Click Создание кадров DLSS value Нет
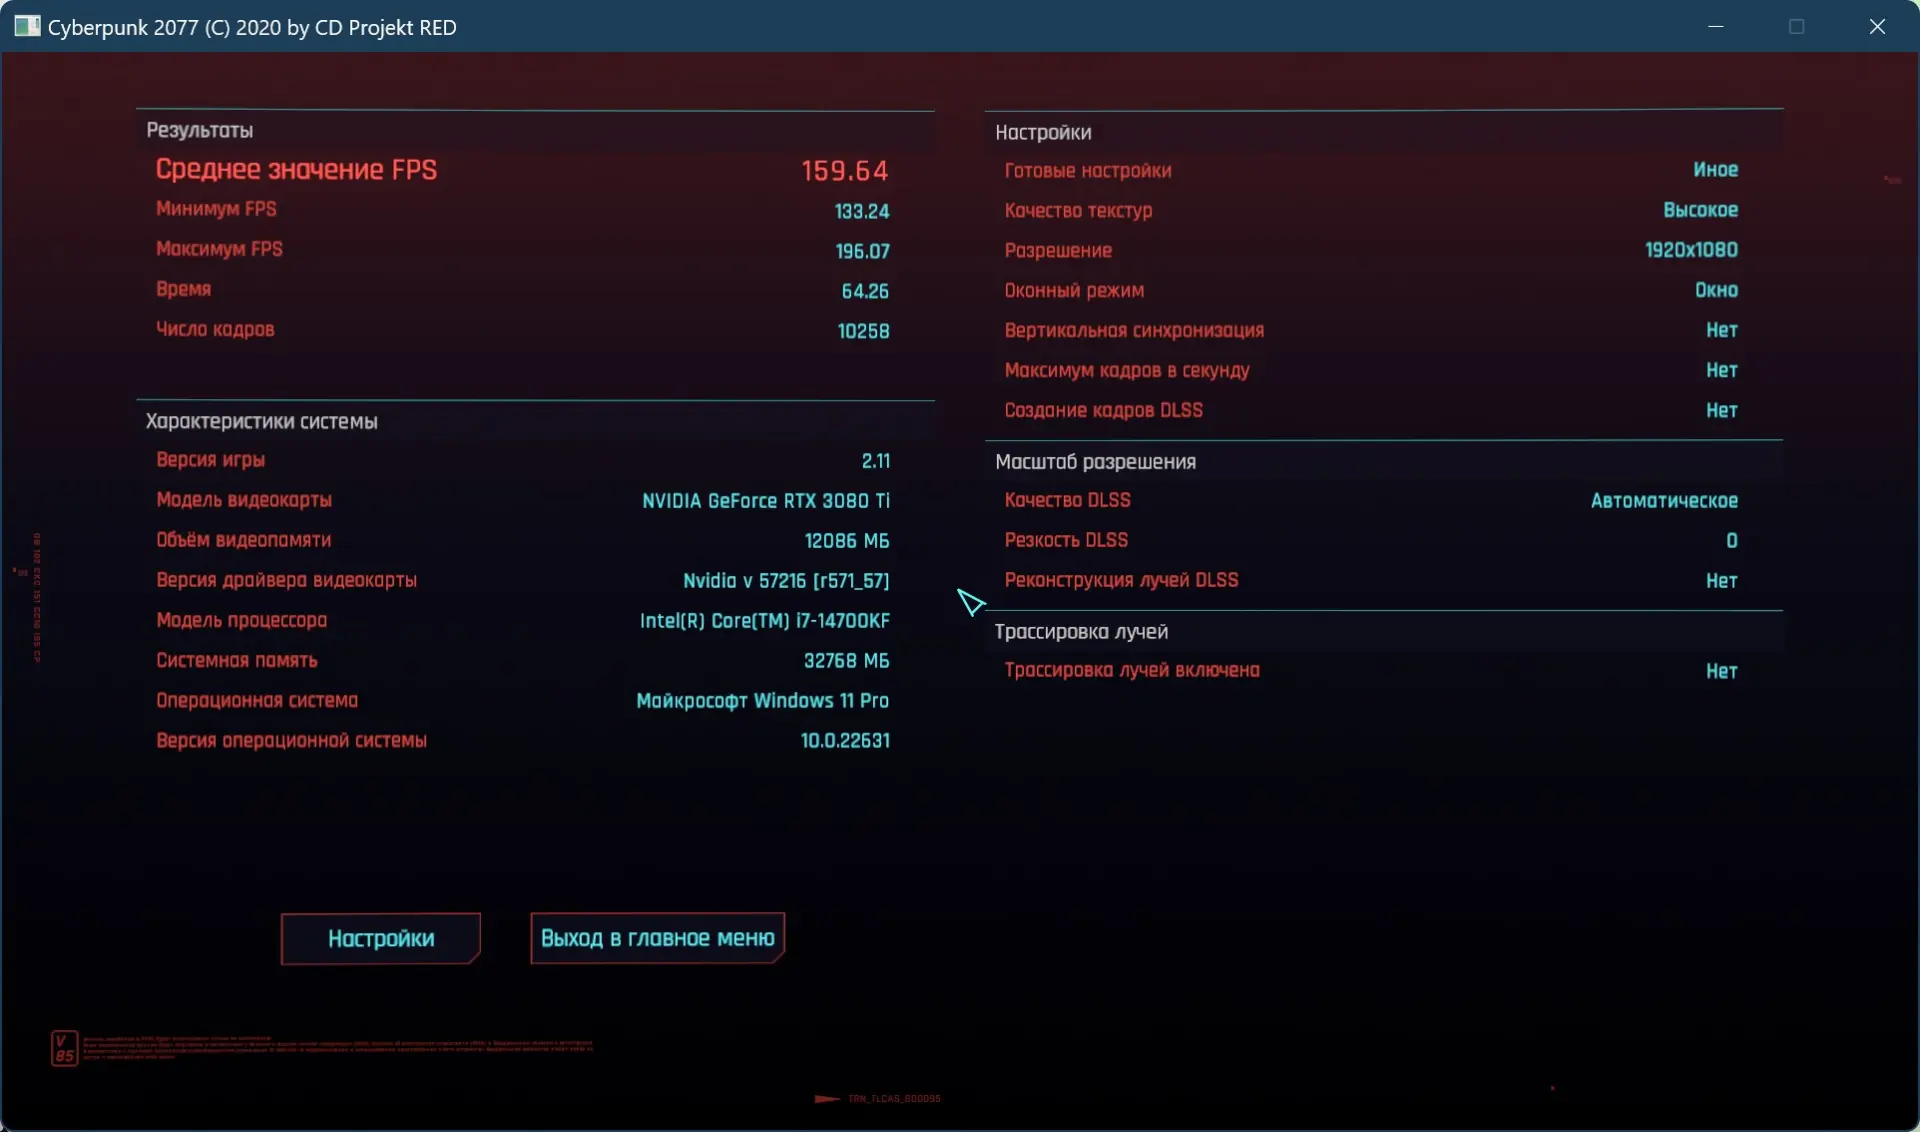This screenshot has height=1132, width=1920. [1722, 410]
